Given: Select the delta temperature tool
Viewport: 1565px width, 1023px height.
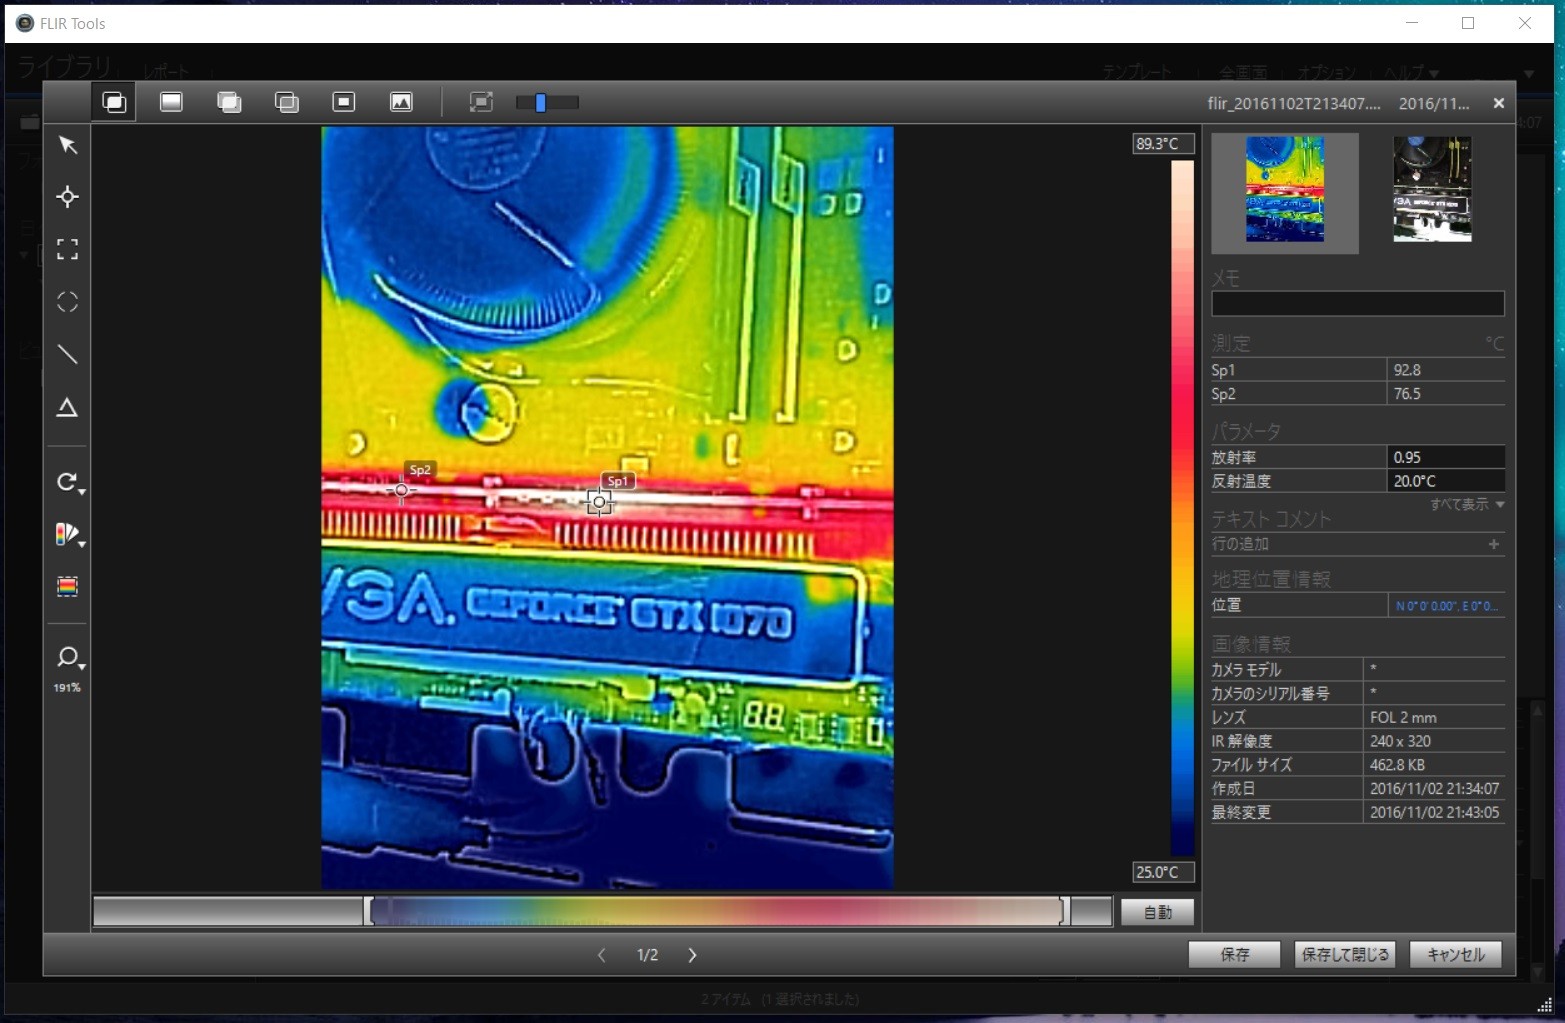Looking at the screenshot, I should tap(67, 407).
